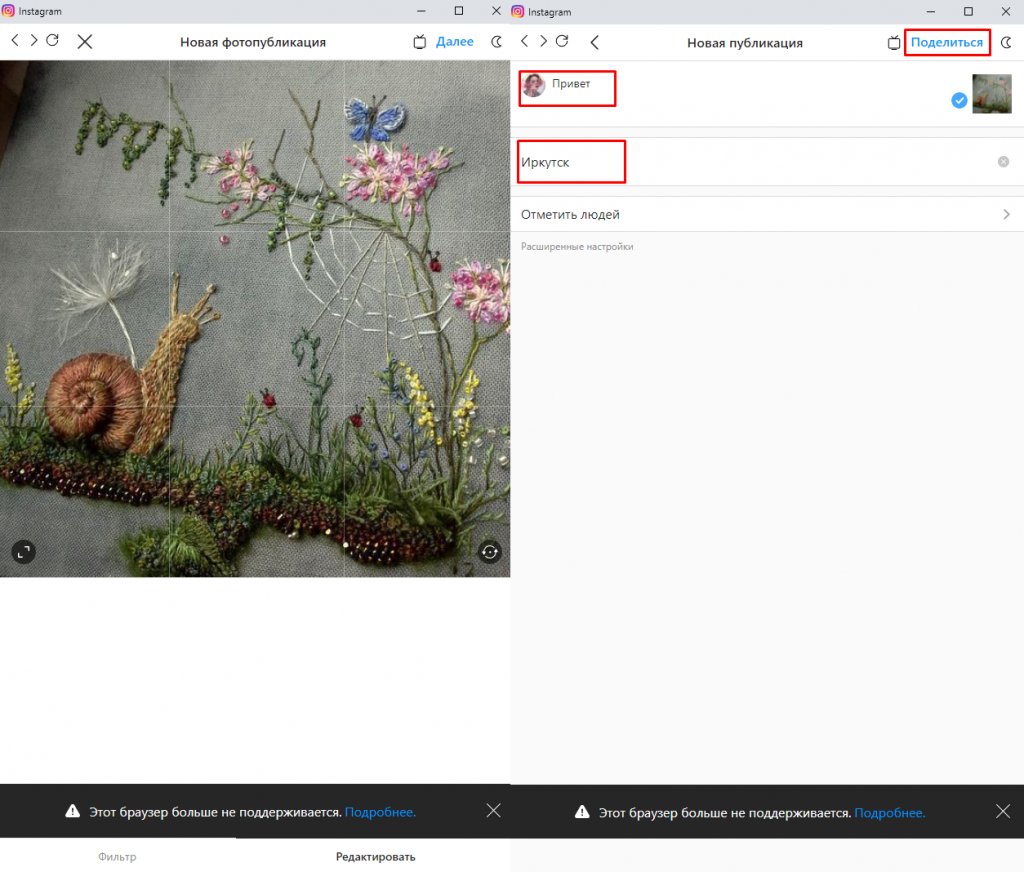The image size is (1024, 872).
Task: Select the Редактировать tab
Action: click(x=375, y=857)
